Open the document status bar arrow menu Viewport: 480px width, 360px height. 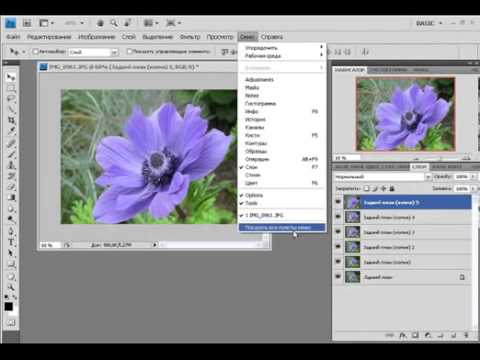[x=155, y=245]
